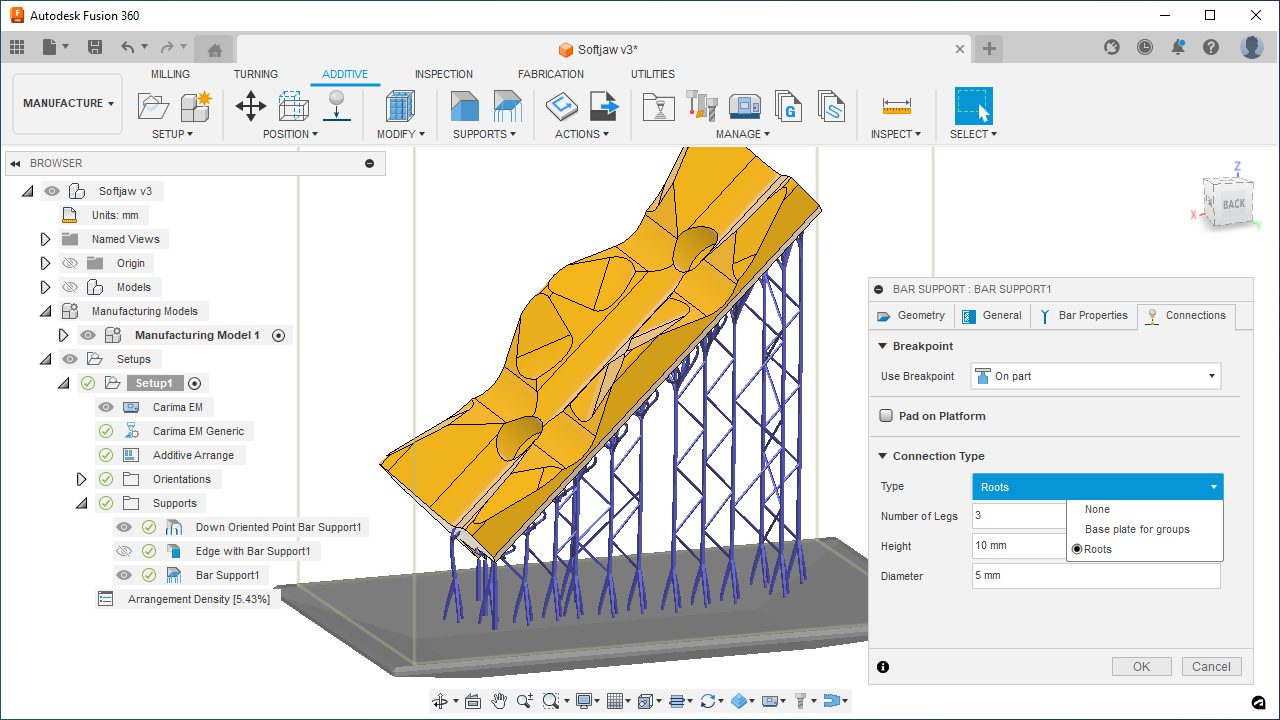The image size is (1280, 720).
Task: Toggle visibility of Bar Support1
Action: coord(124,574)
